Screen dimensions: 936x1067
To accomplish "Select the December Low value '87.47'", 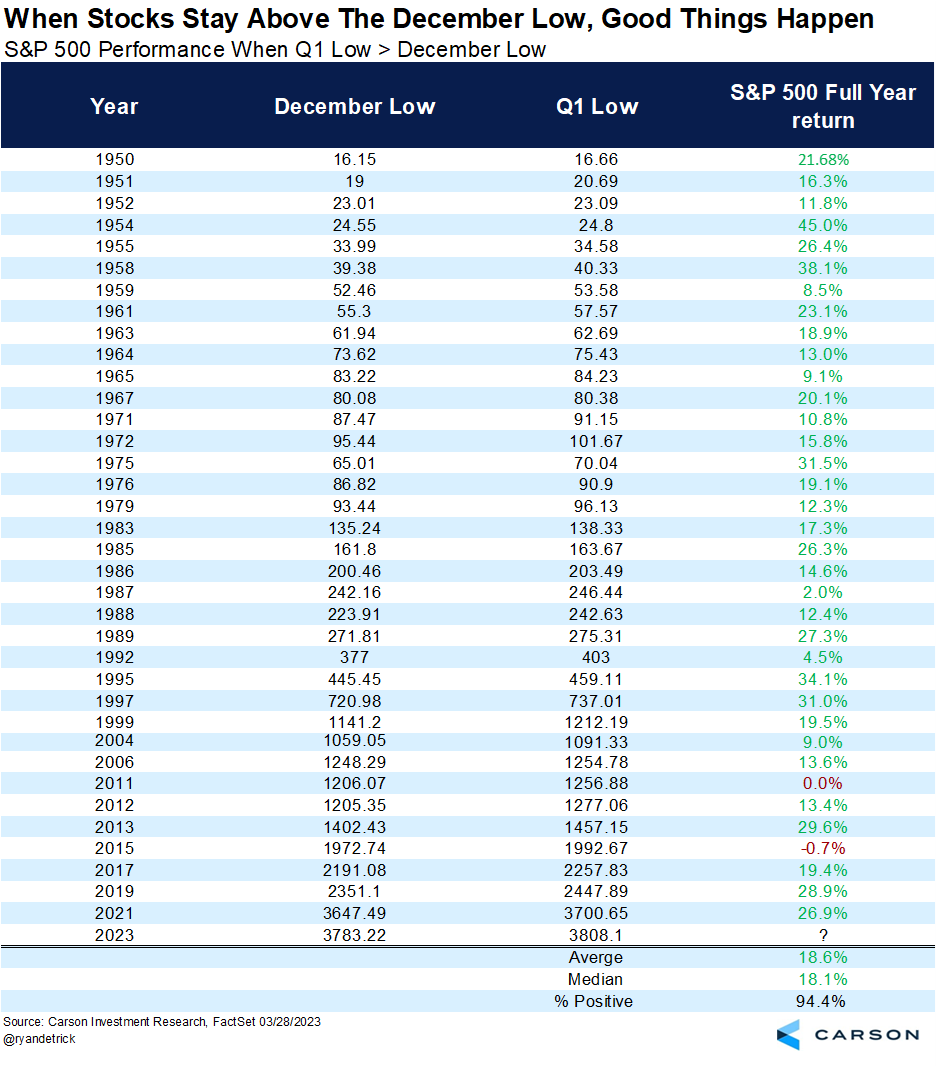I will click(x=355, y=419).
